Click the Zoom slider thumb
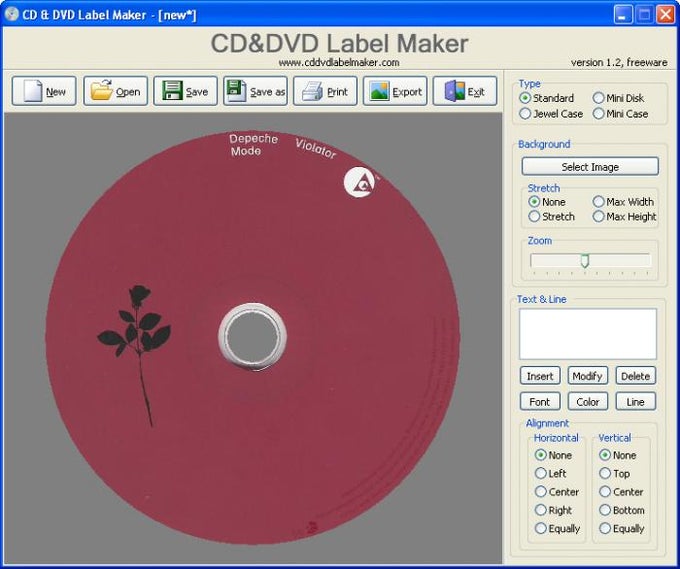Image resolution: width=680 pixels, height=569 pixels. coord(585,261)
